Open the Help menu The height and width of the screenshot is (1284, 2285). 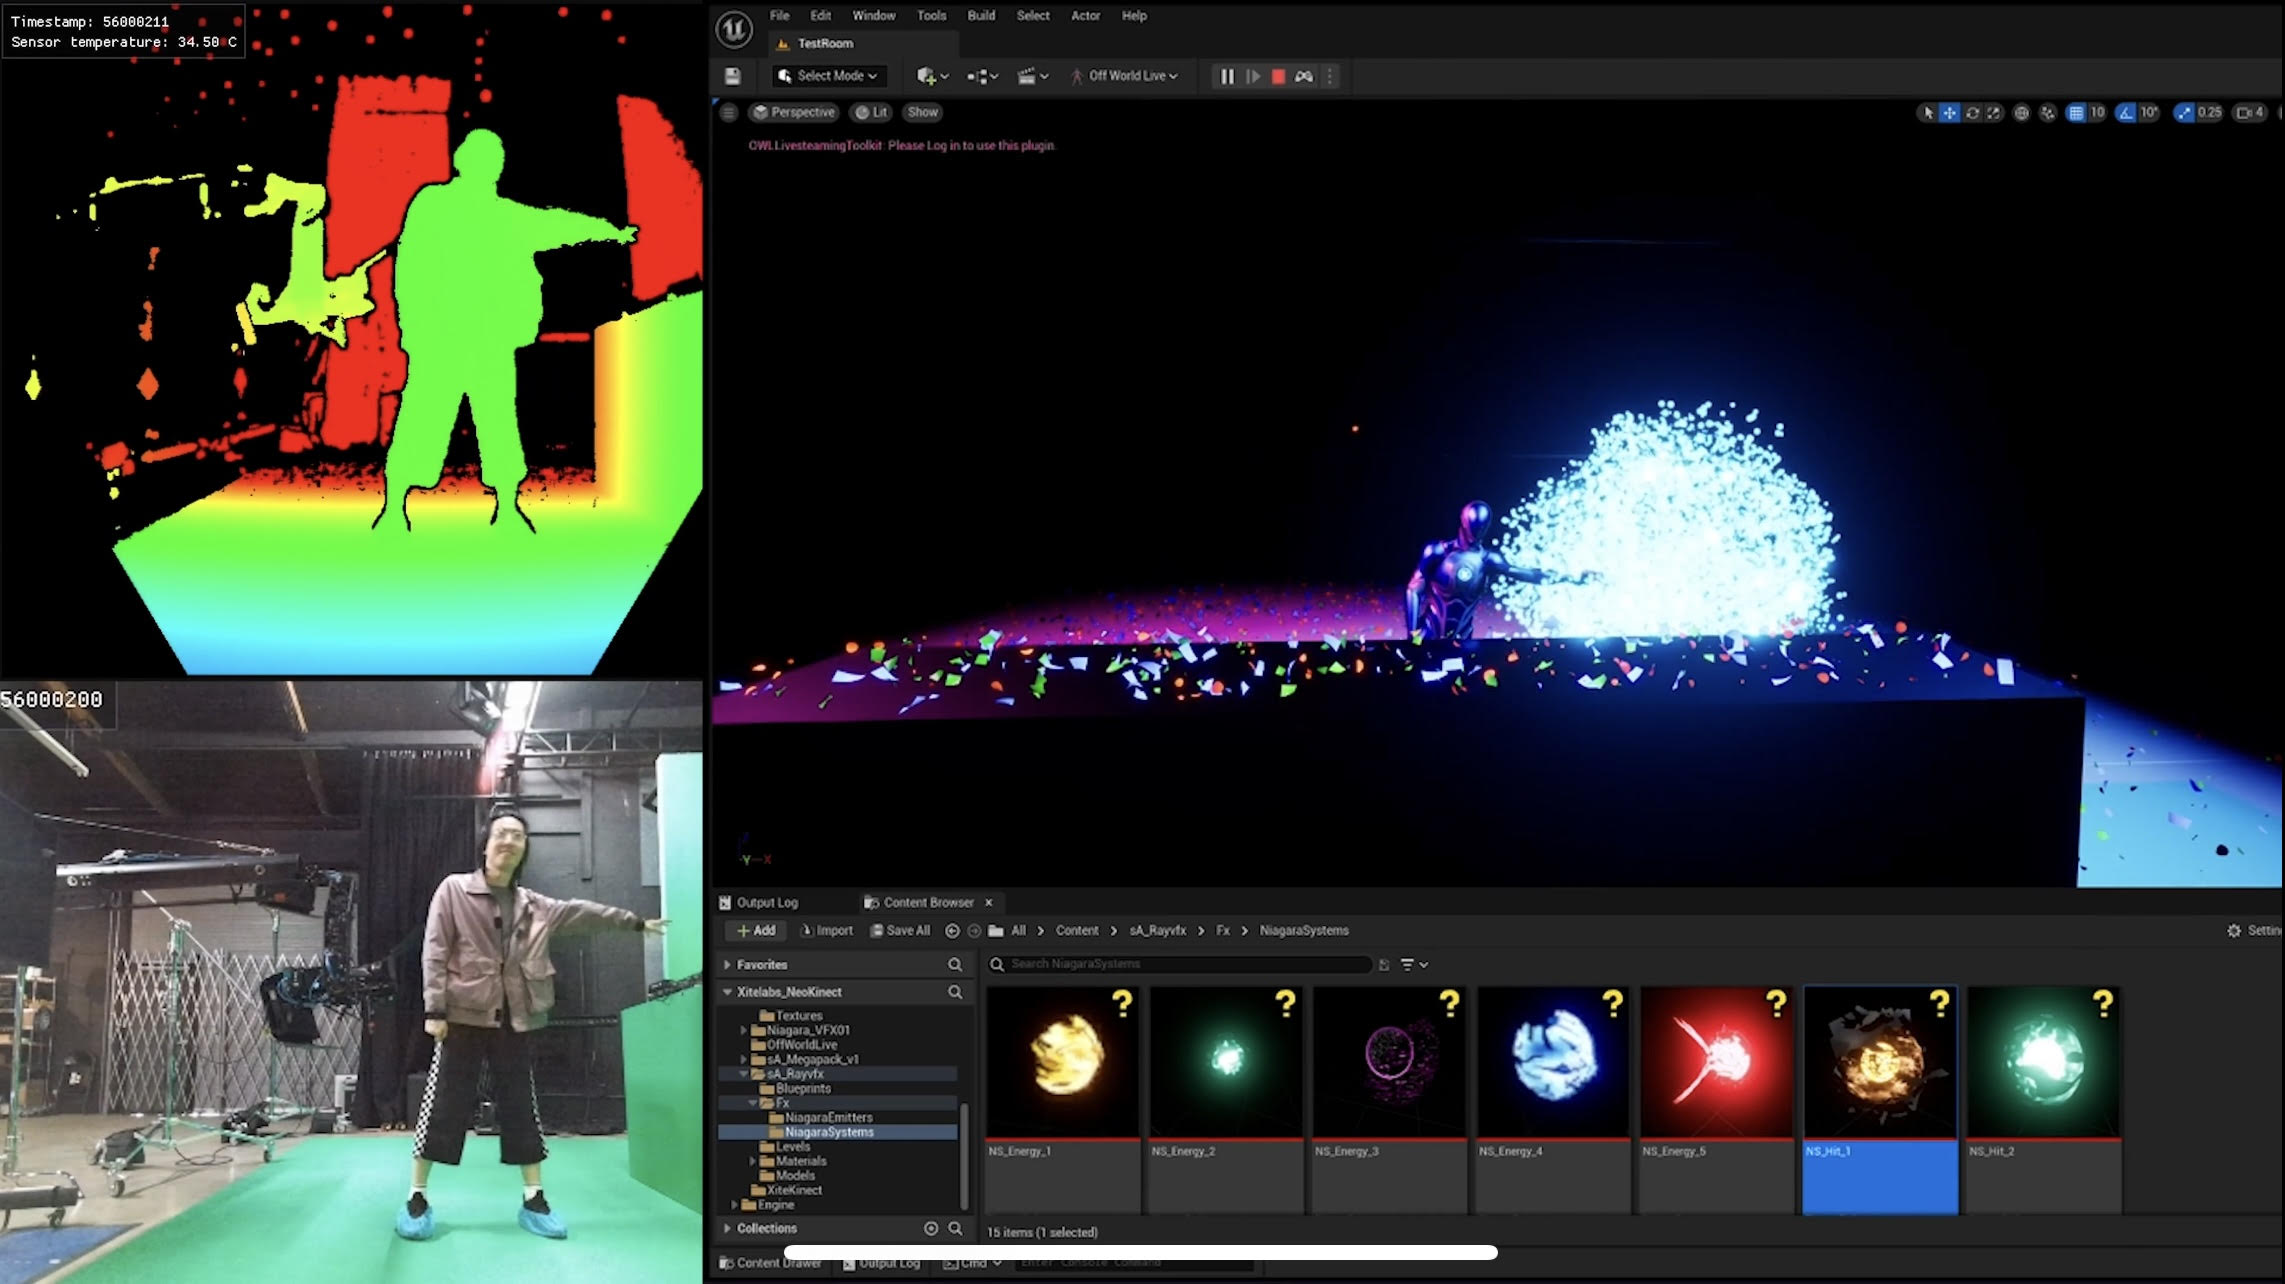(x=1134, y=15)
